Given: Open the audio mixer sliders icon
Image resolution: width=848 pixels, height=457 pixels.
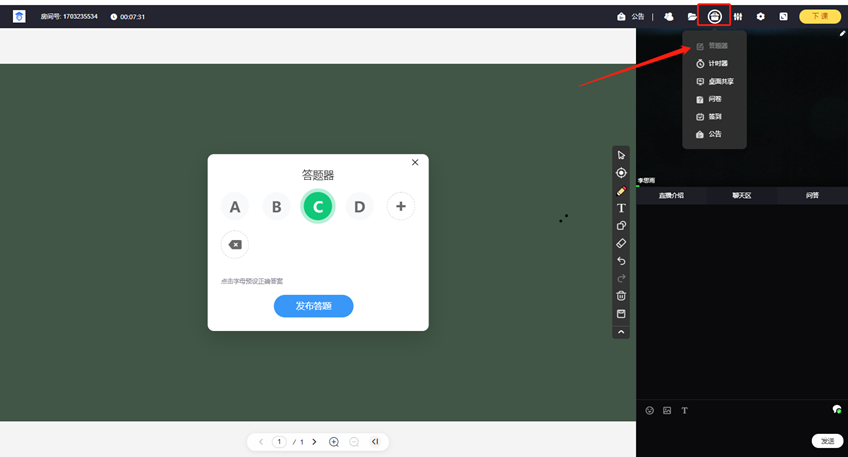Looking at the screenshot, I should [738, 17].
